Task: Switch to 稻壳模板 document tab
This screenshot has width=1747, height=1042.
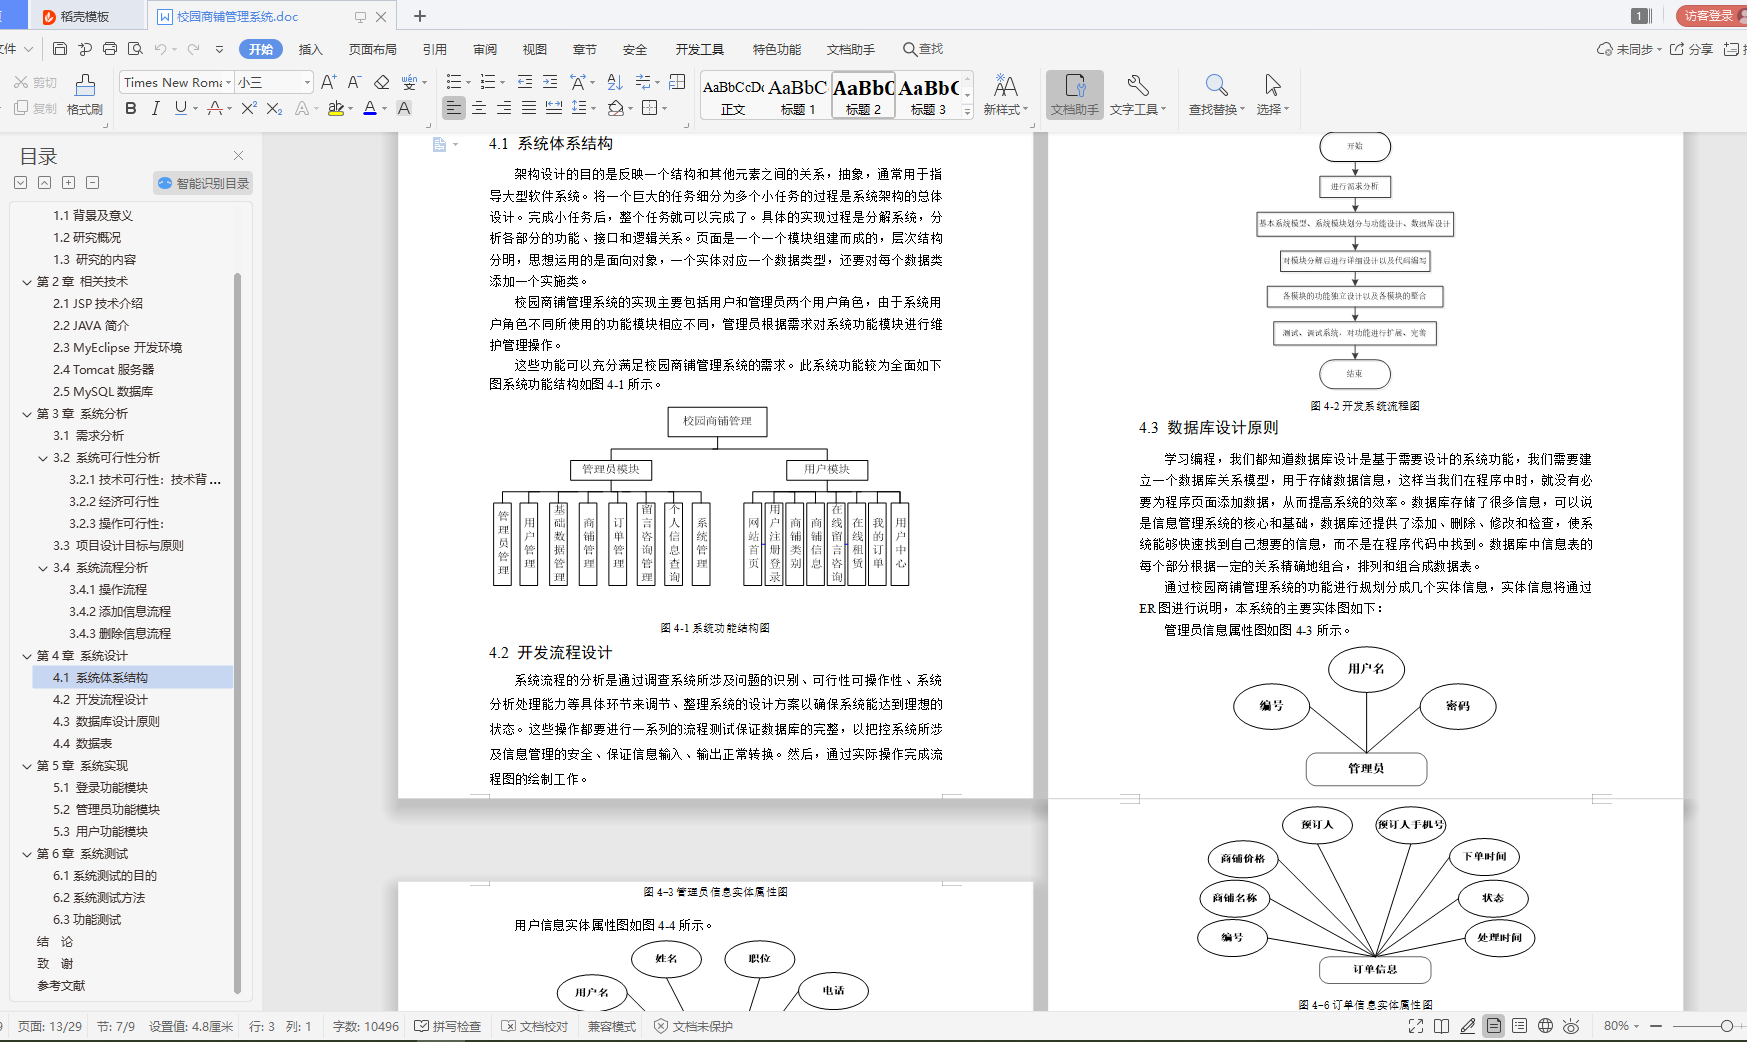Action: pyautogui.click(x=85, y=16)
